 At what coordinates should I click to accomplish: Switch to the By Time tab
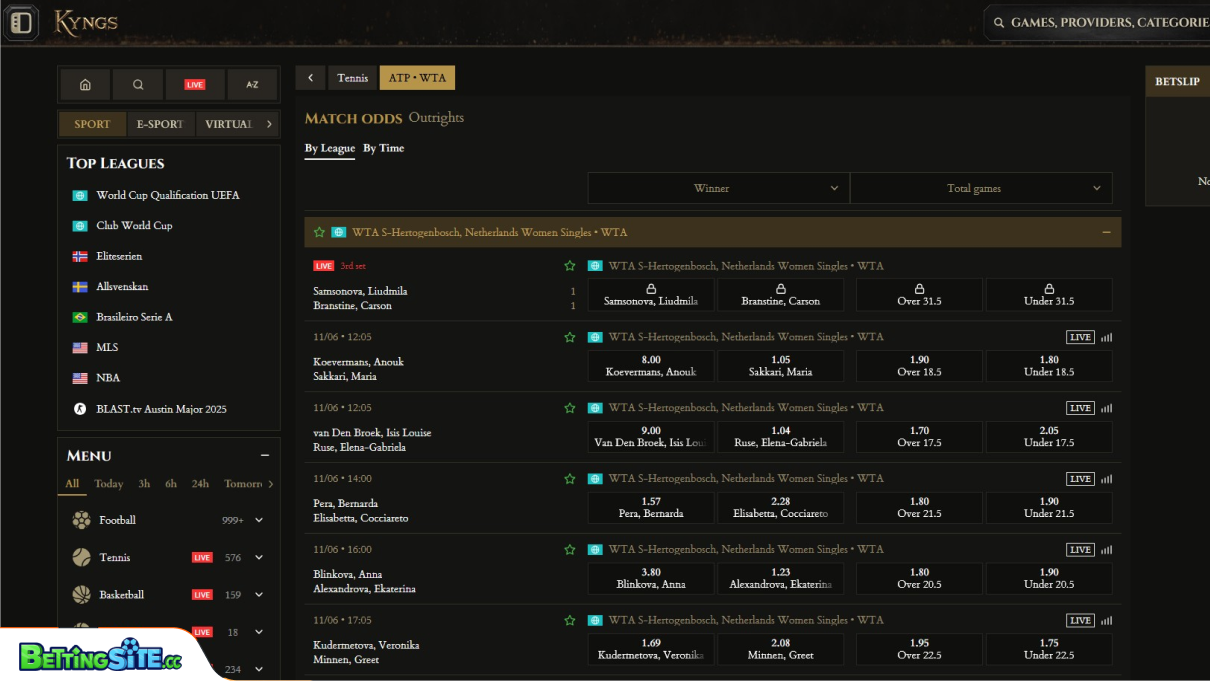coord(383,148)
